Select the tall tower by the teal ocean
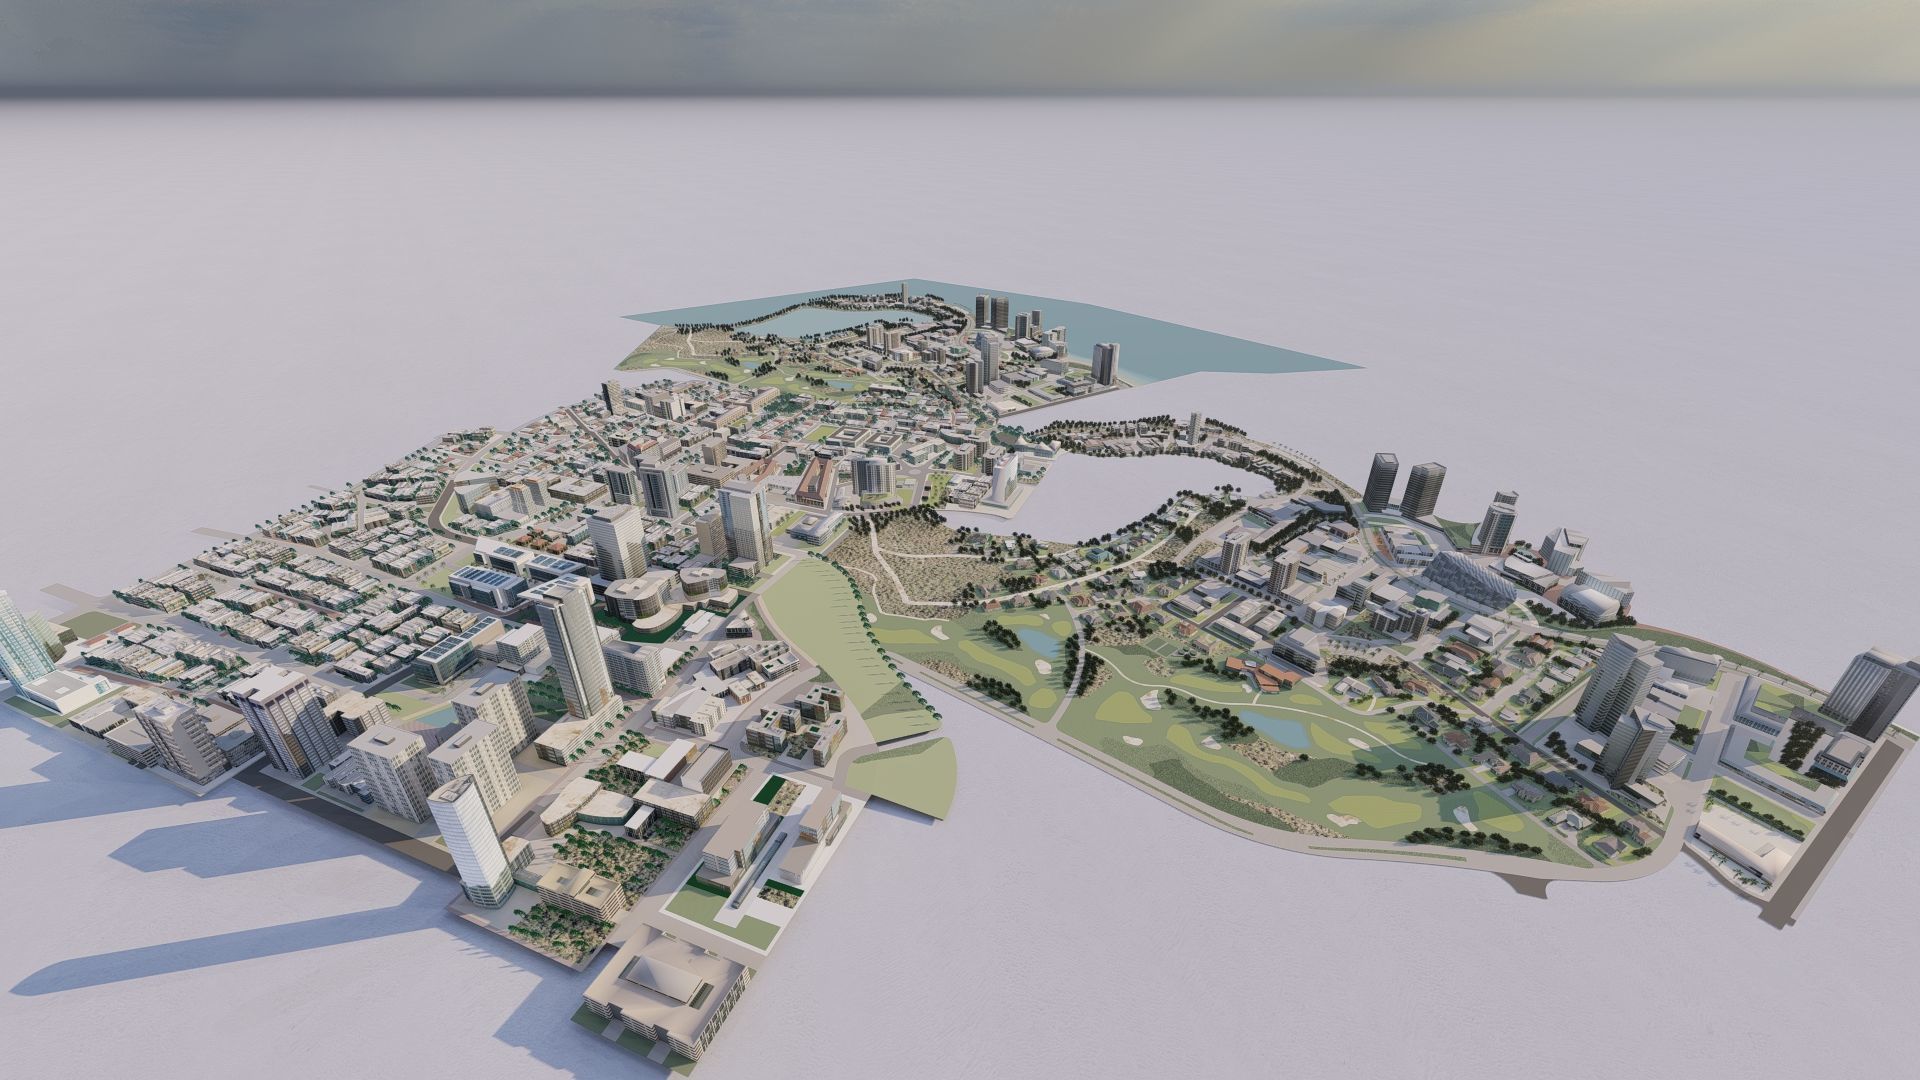Screen dimensions: 1920x1080 (1106, 362)
